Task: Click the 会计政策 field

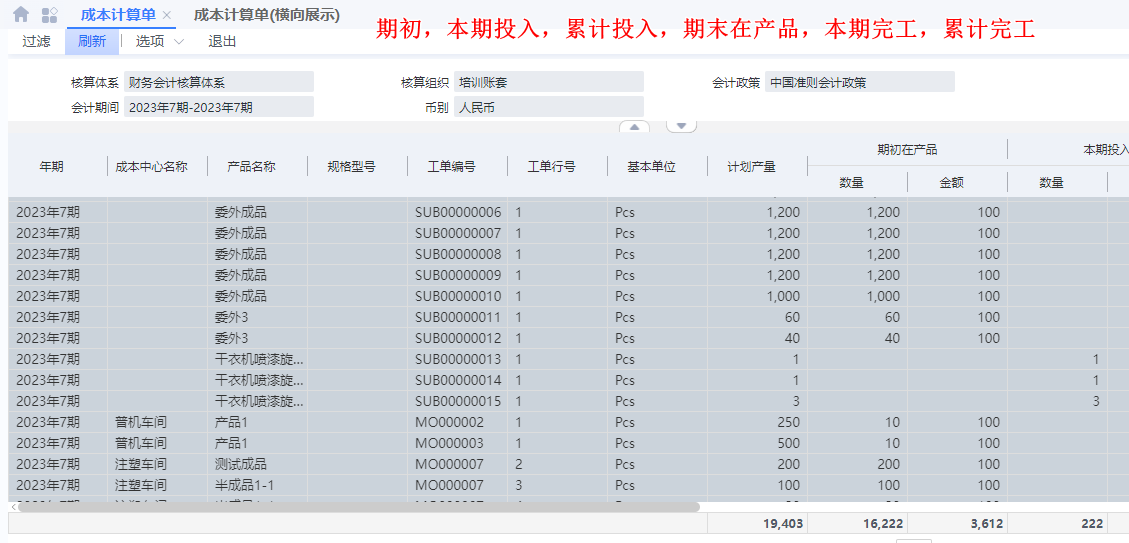Action: click(859, 82)
